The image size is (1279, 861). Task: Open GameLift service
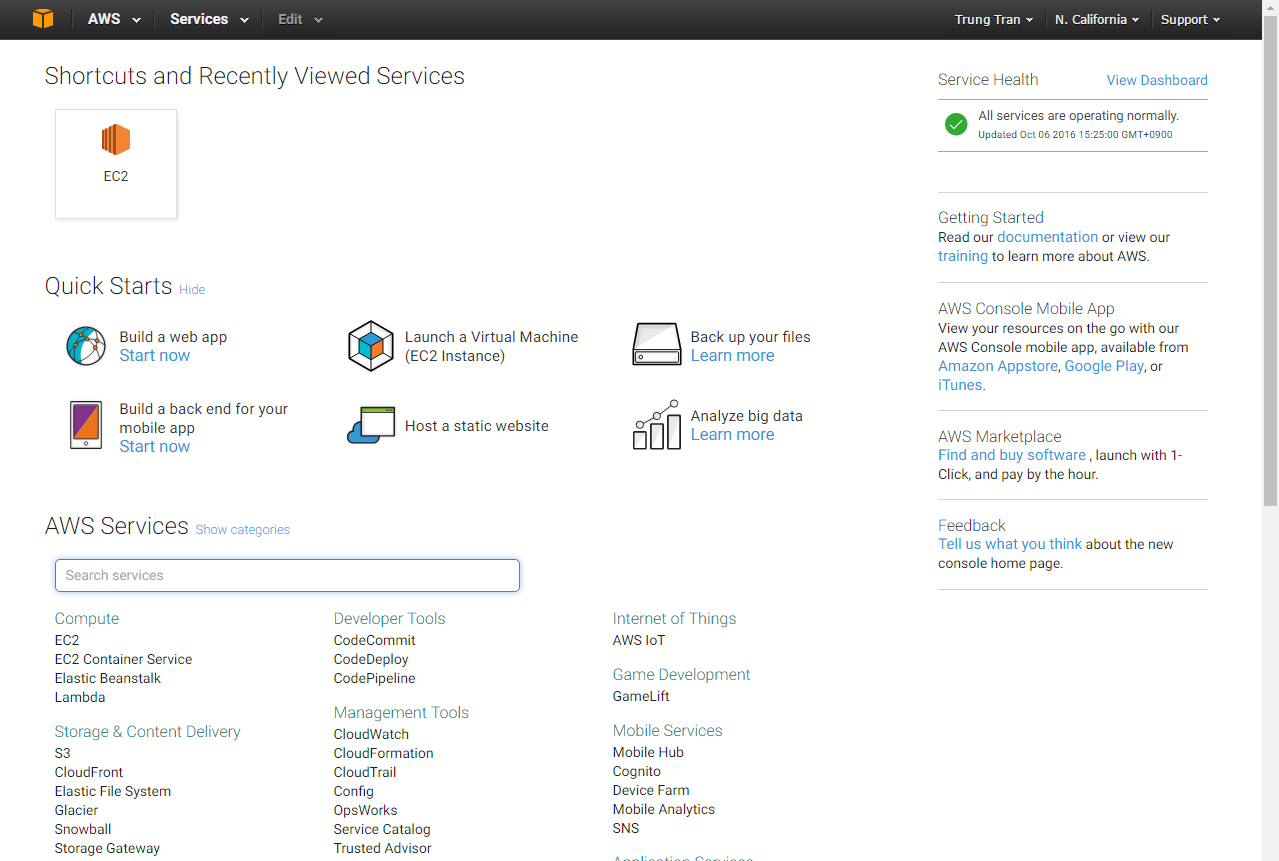point(641,696)
